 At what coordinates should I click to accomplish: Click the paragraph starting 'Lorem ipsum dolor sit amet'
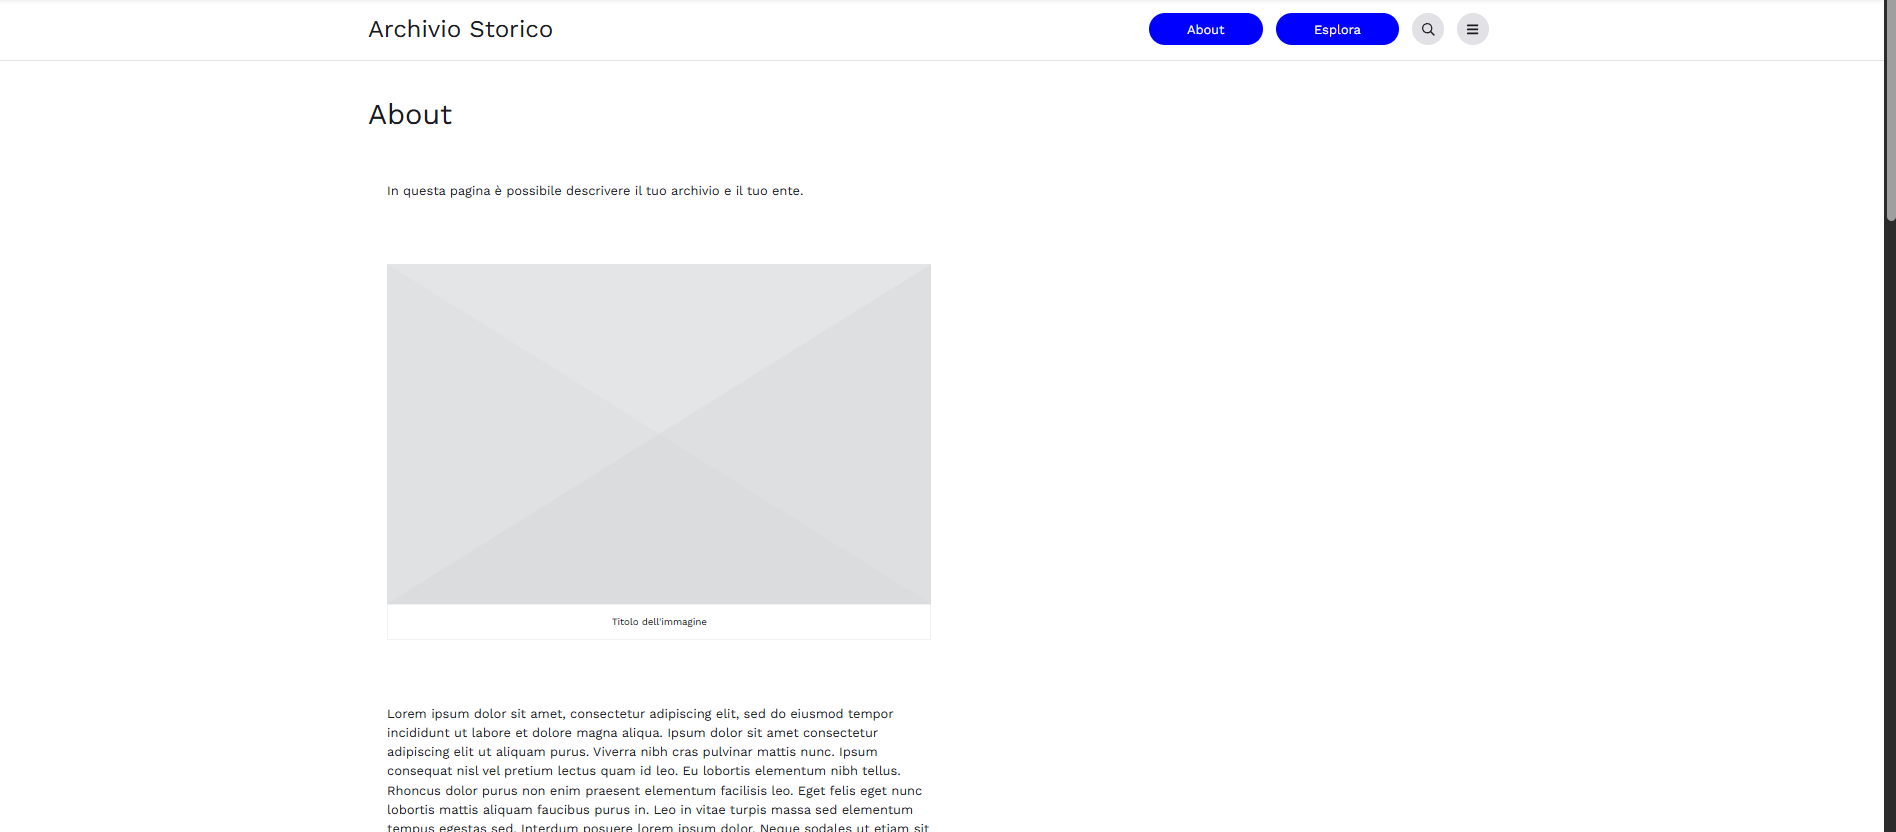click(658, 770)
